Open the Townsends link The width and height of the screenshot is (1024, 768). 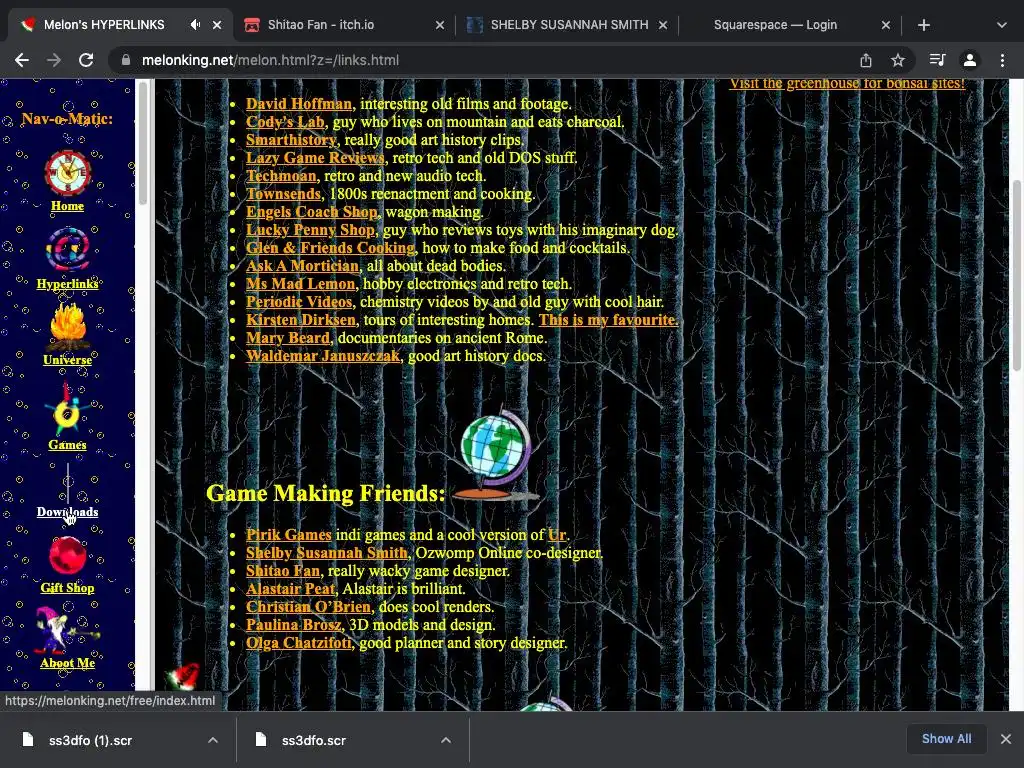tap(283, 194)
